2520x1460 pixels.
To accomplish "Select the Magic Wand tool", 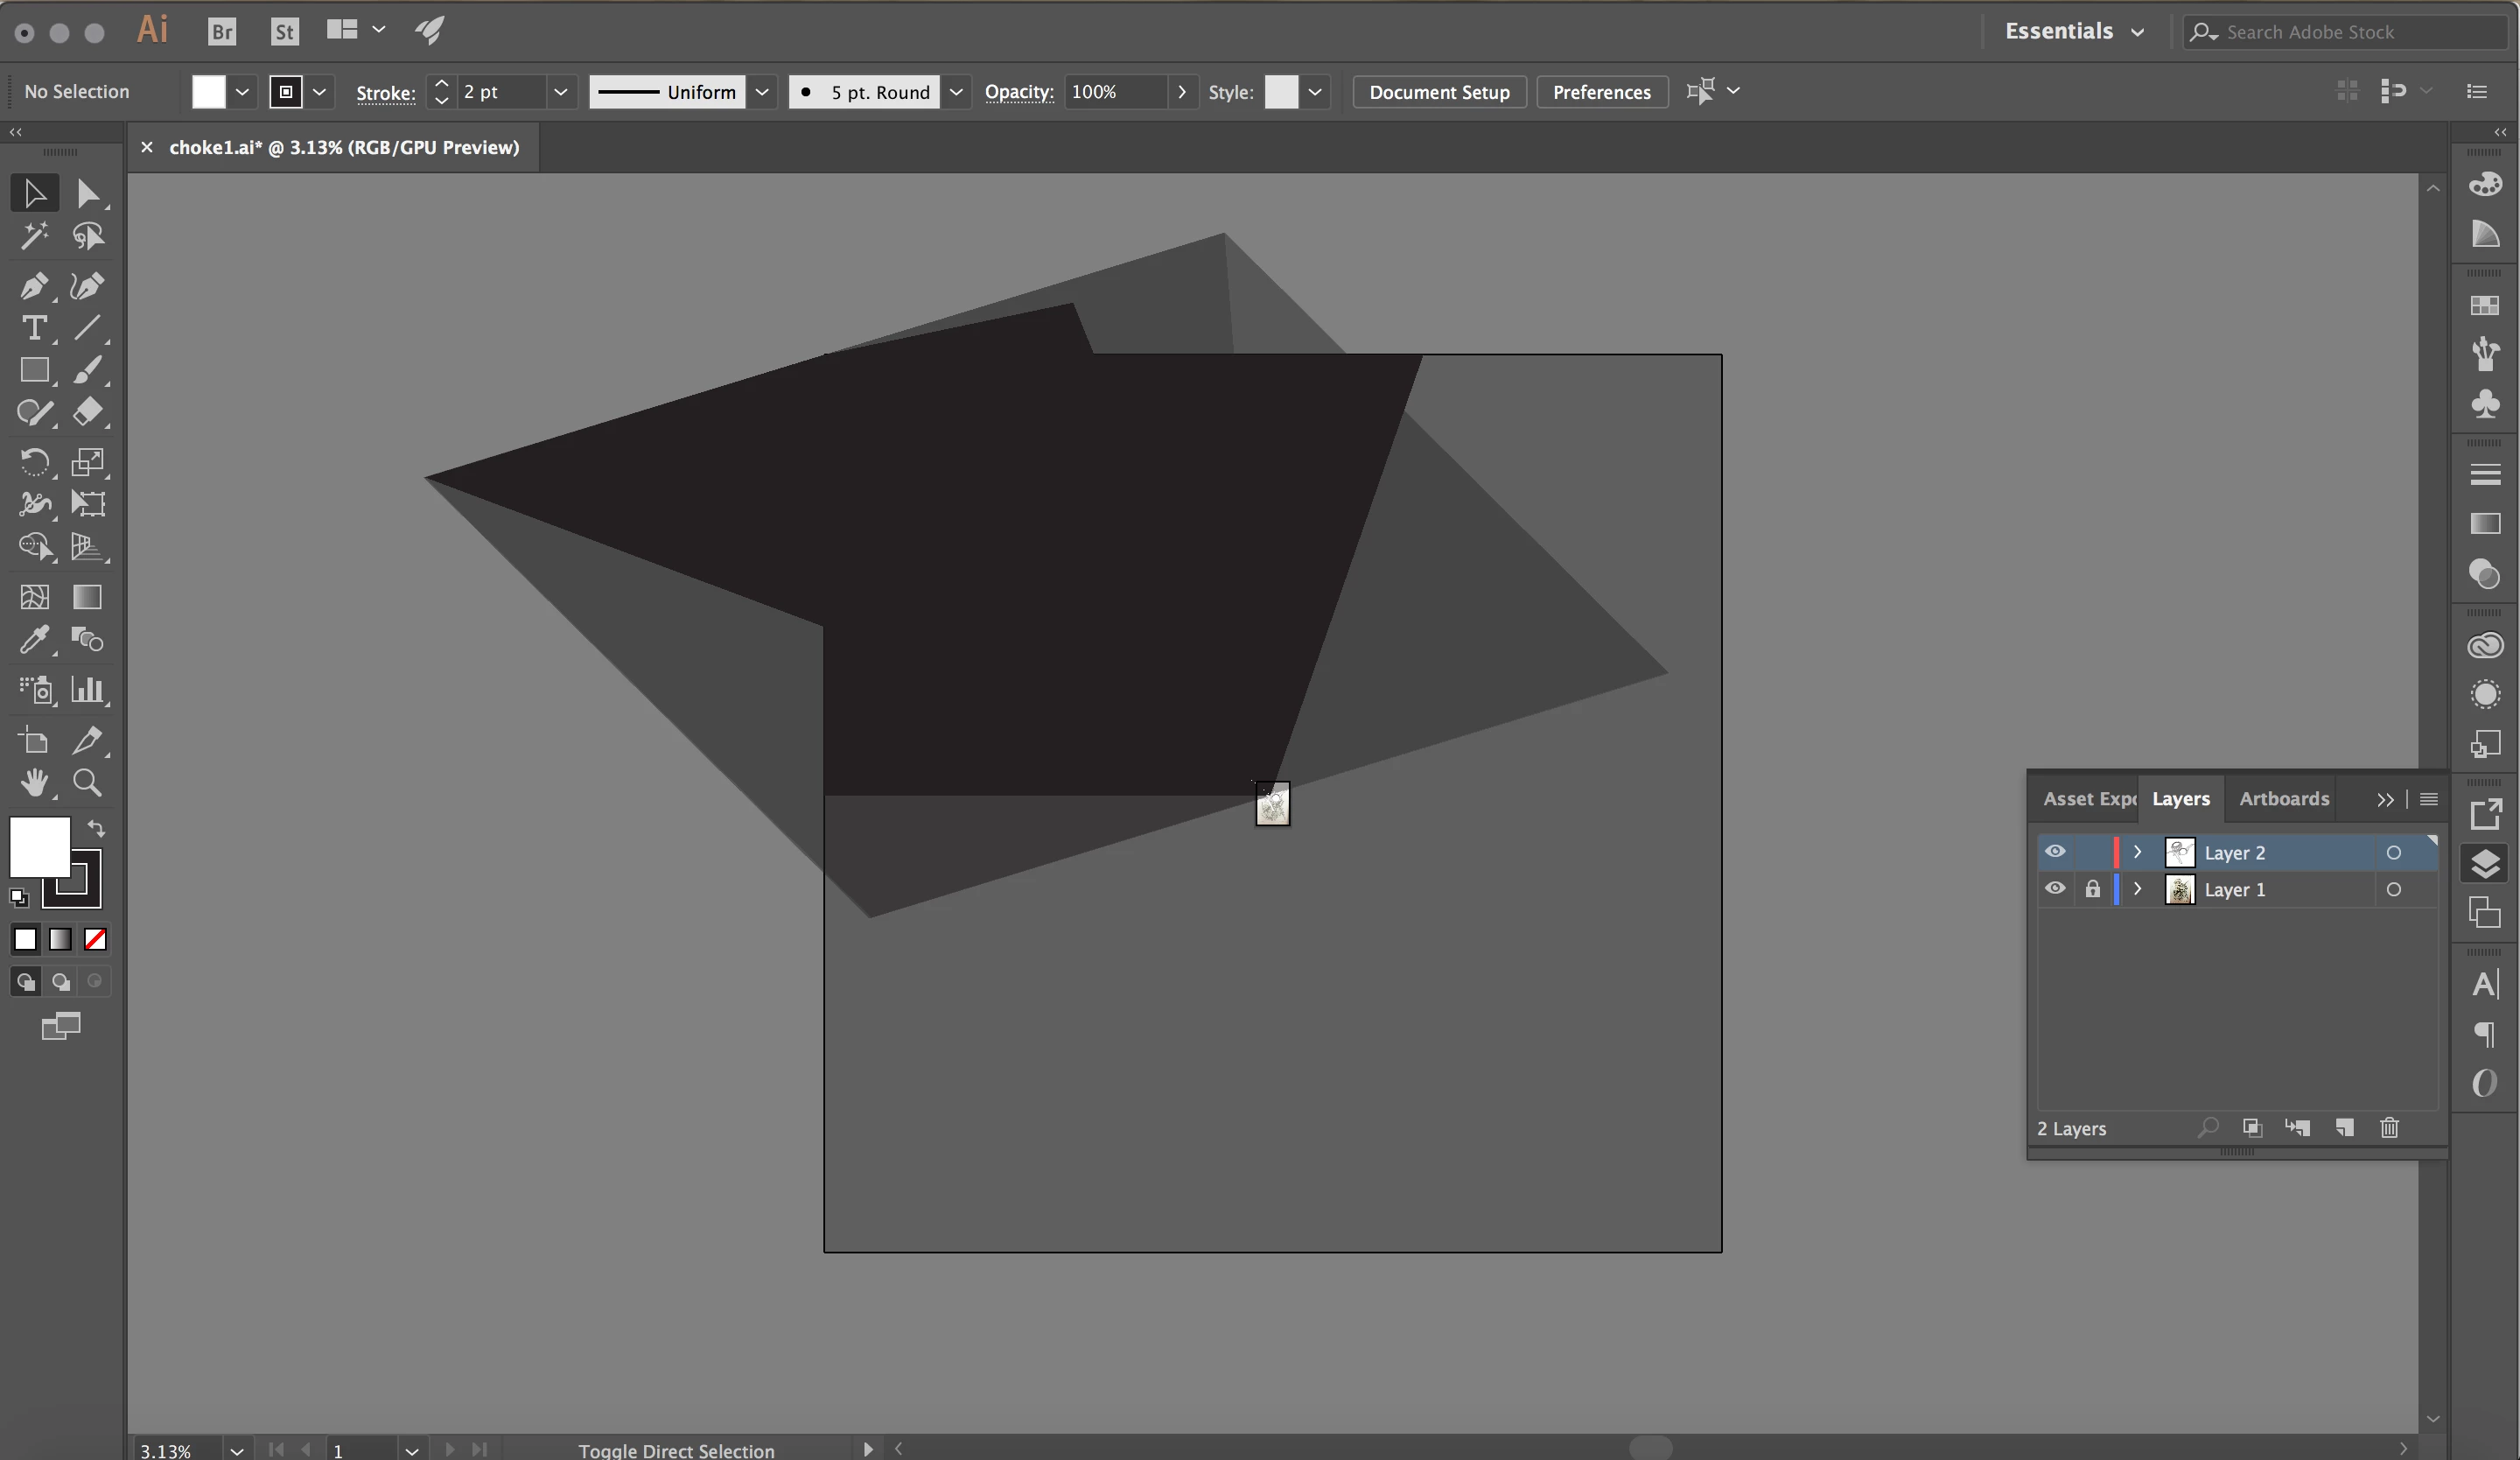I will 33,236.
